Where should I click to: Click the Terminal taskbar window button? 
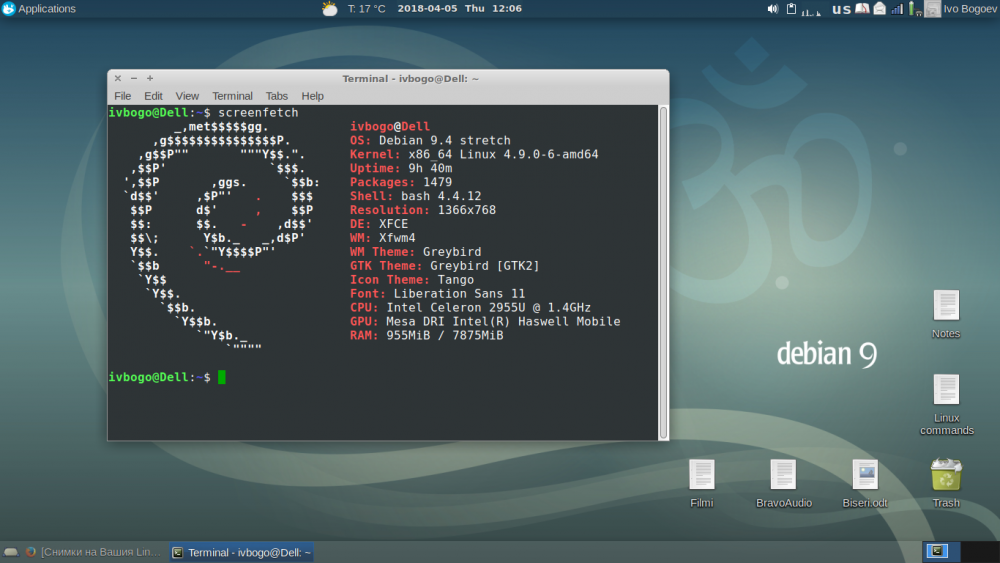coord(242,552)
